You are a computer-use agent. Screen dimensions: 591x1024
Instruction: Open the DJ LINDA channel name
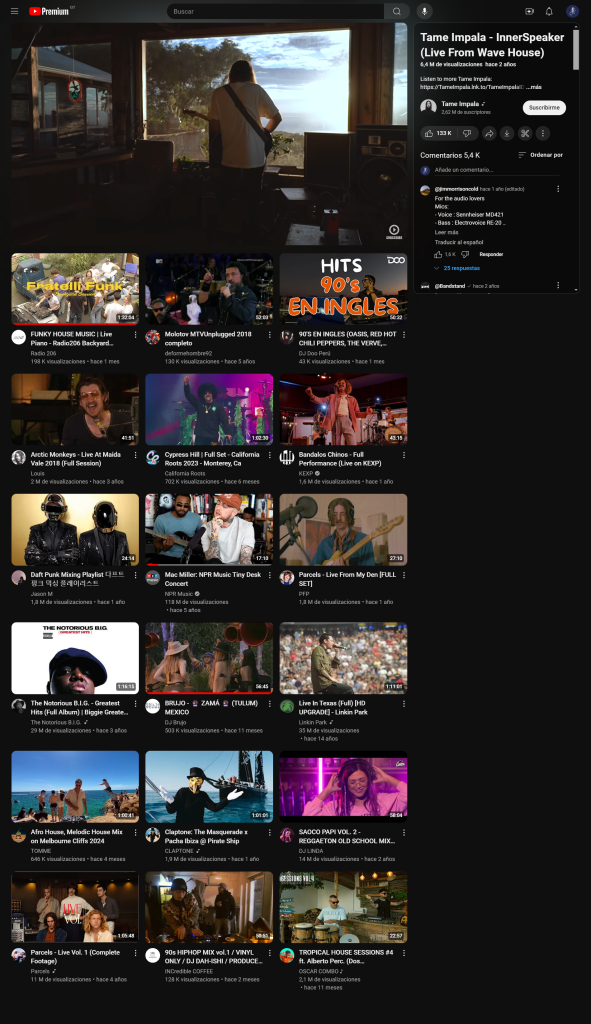click(x=311, y=851)
